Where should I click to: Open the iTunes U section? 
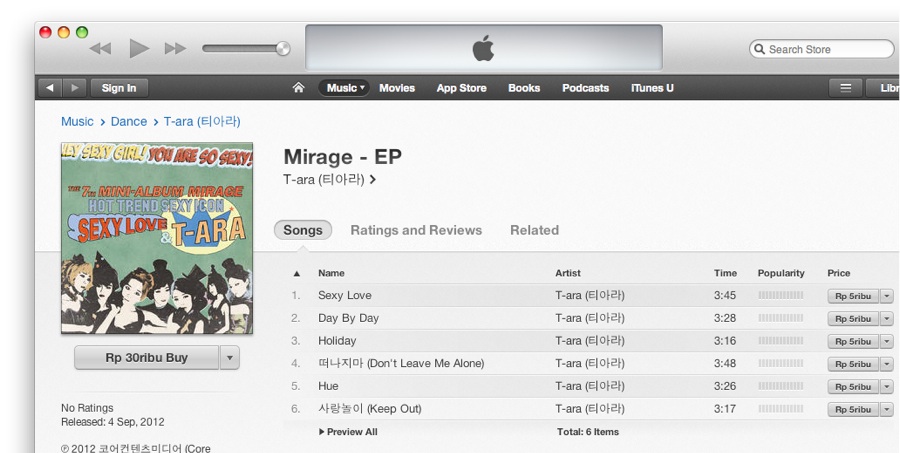652,88
